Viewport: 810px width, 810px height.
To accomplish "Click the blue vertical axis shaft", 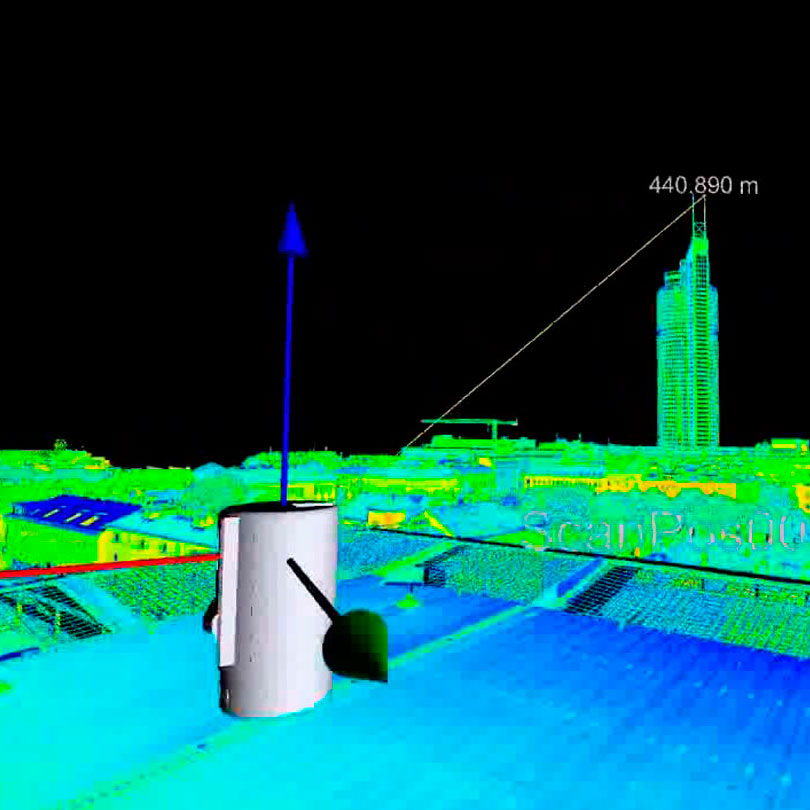I will tap(288, 380).
